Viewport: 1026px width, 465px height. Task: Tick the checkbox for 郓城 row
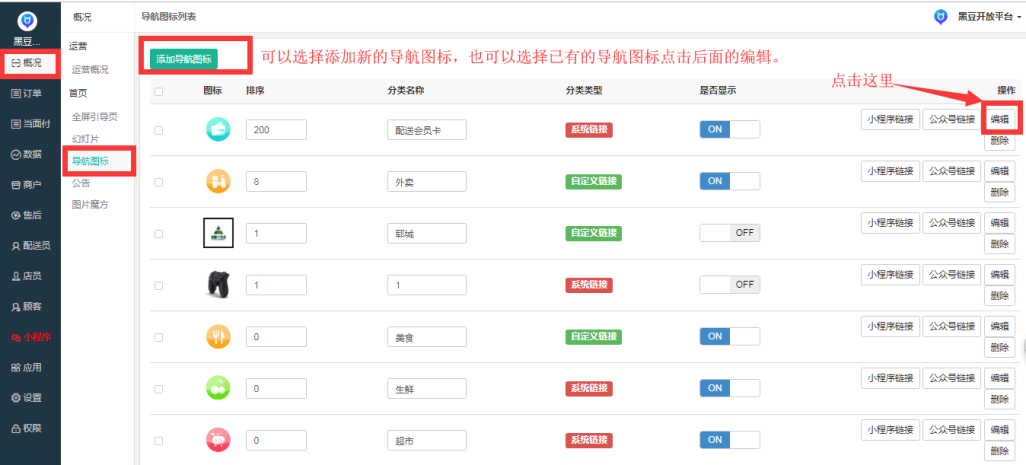pos(158,233)
